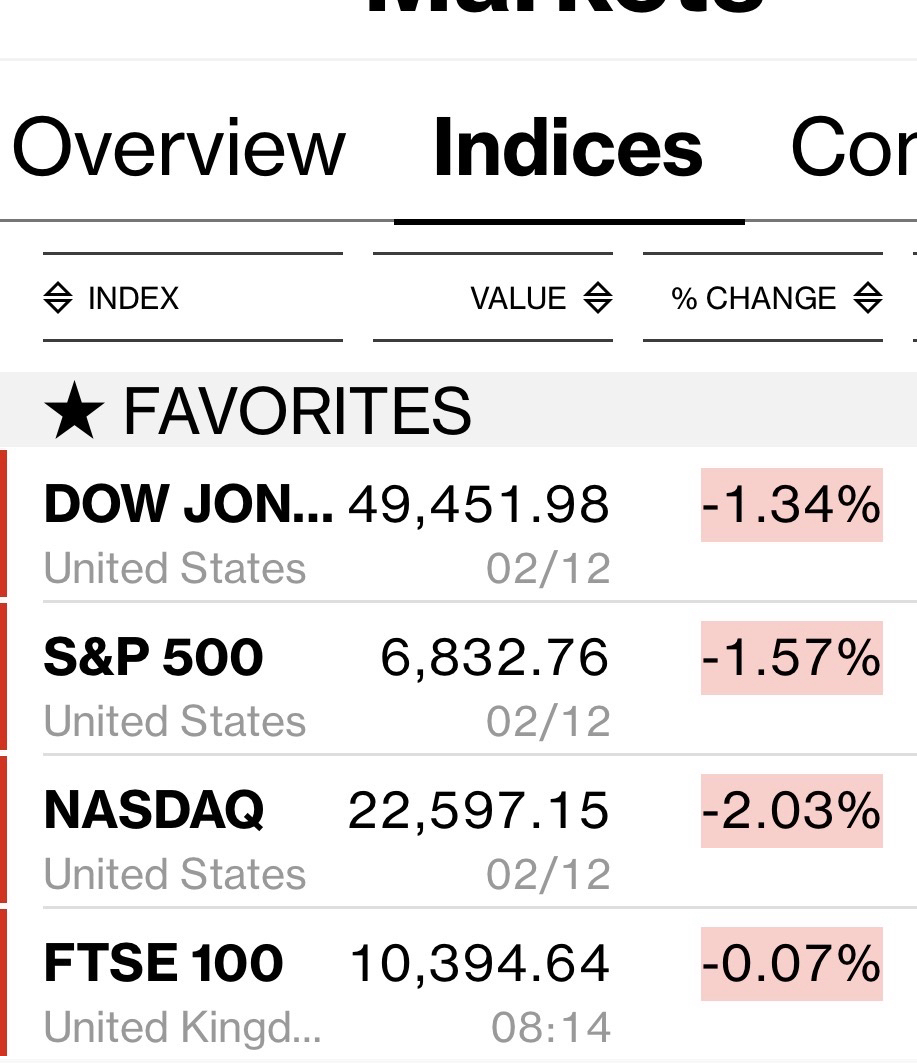The image size is (917, 1063).
Task: Click the -0.07% change badge
Action: coord(791,963)
